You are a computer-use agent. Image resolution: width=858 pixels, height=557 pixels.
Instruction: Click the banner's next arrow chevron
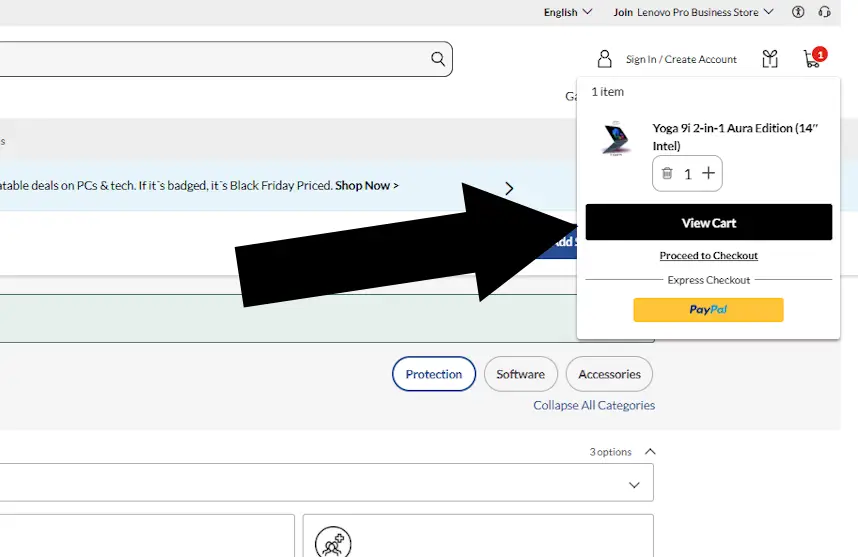click(x=509, y=187)
